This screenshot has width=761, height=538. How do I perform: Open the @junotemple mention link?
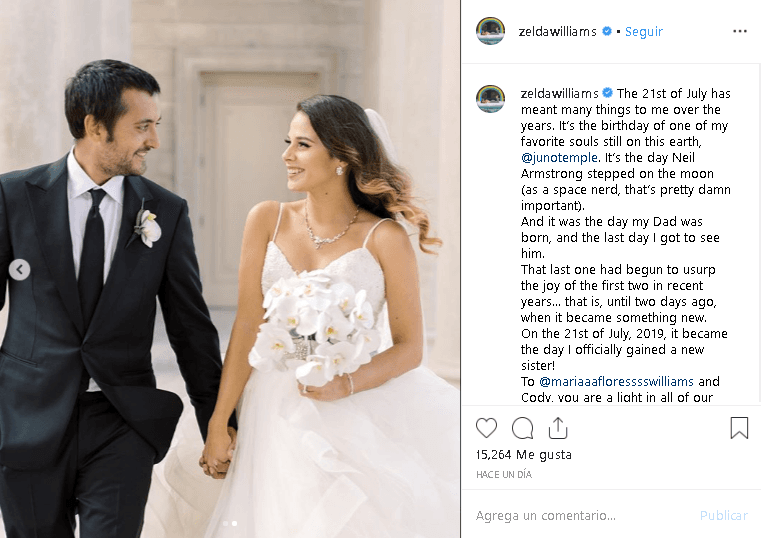pyautogui.click(x=559, y=158)
